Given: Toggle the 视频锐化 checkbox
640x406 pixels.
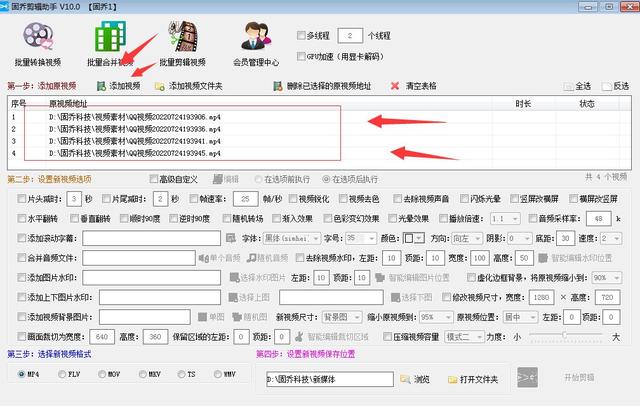Looking at the screenshot, I should point(293,199).
